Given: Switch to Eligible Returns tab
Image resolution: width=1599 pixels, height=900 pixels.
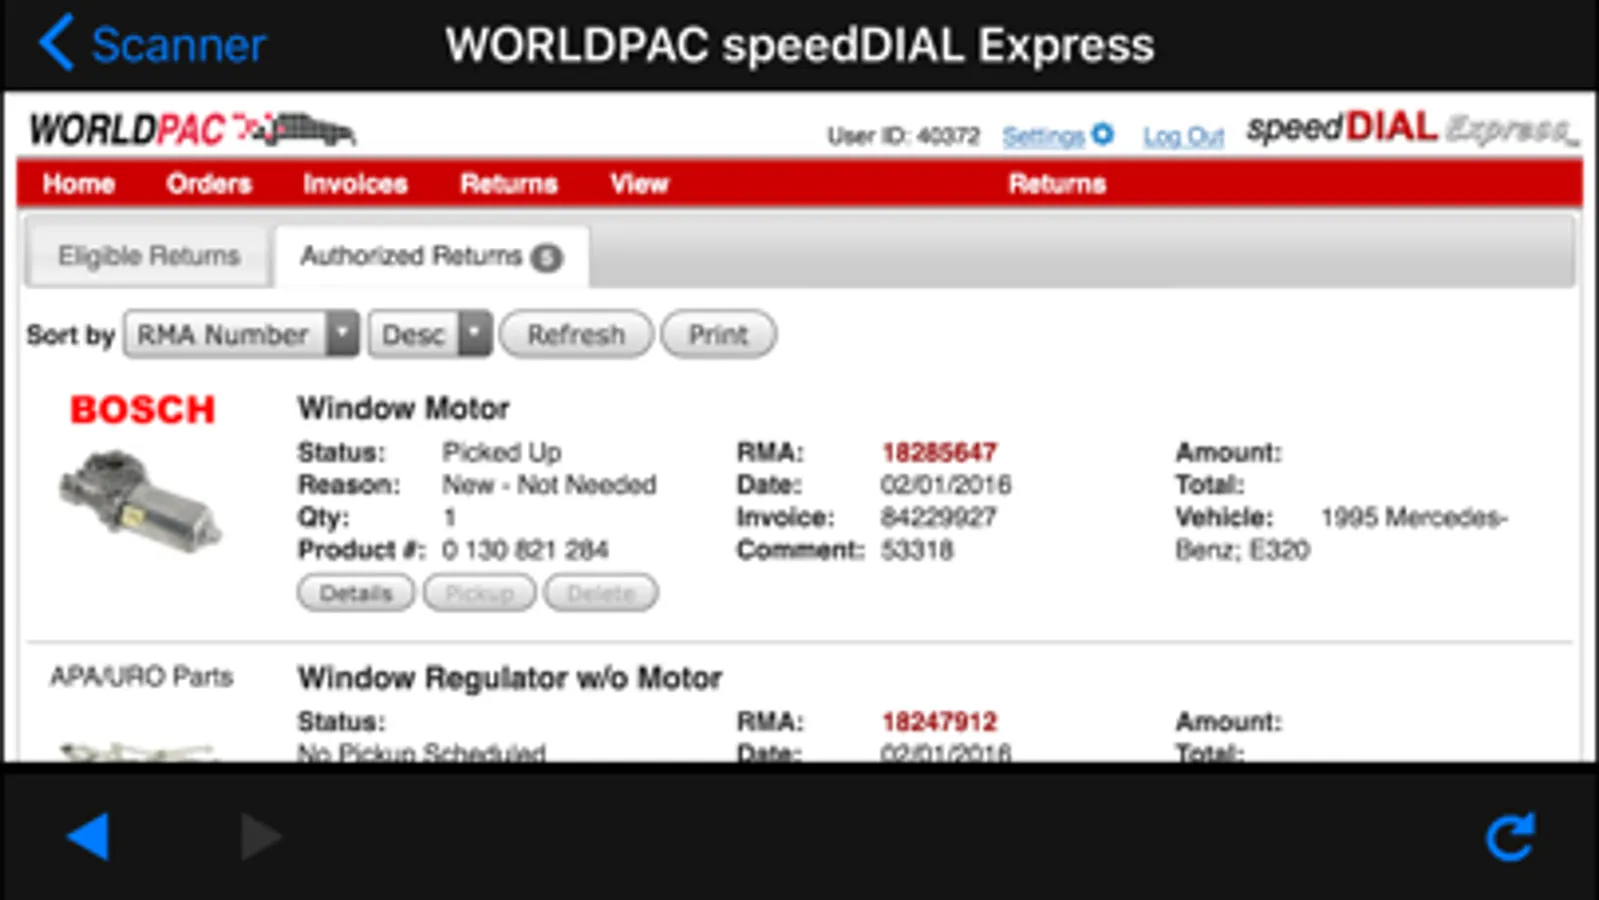Looking at the screenshot, I should 149,256.
